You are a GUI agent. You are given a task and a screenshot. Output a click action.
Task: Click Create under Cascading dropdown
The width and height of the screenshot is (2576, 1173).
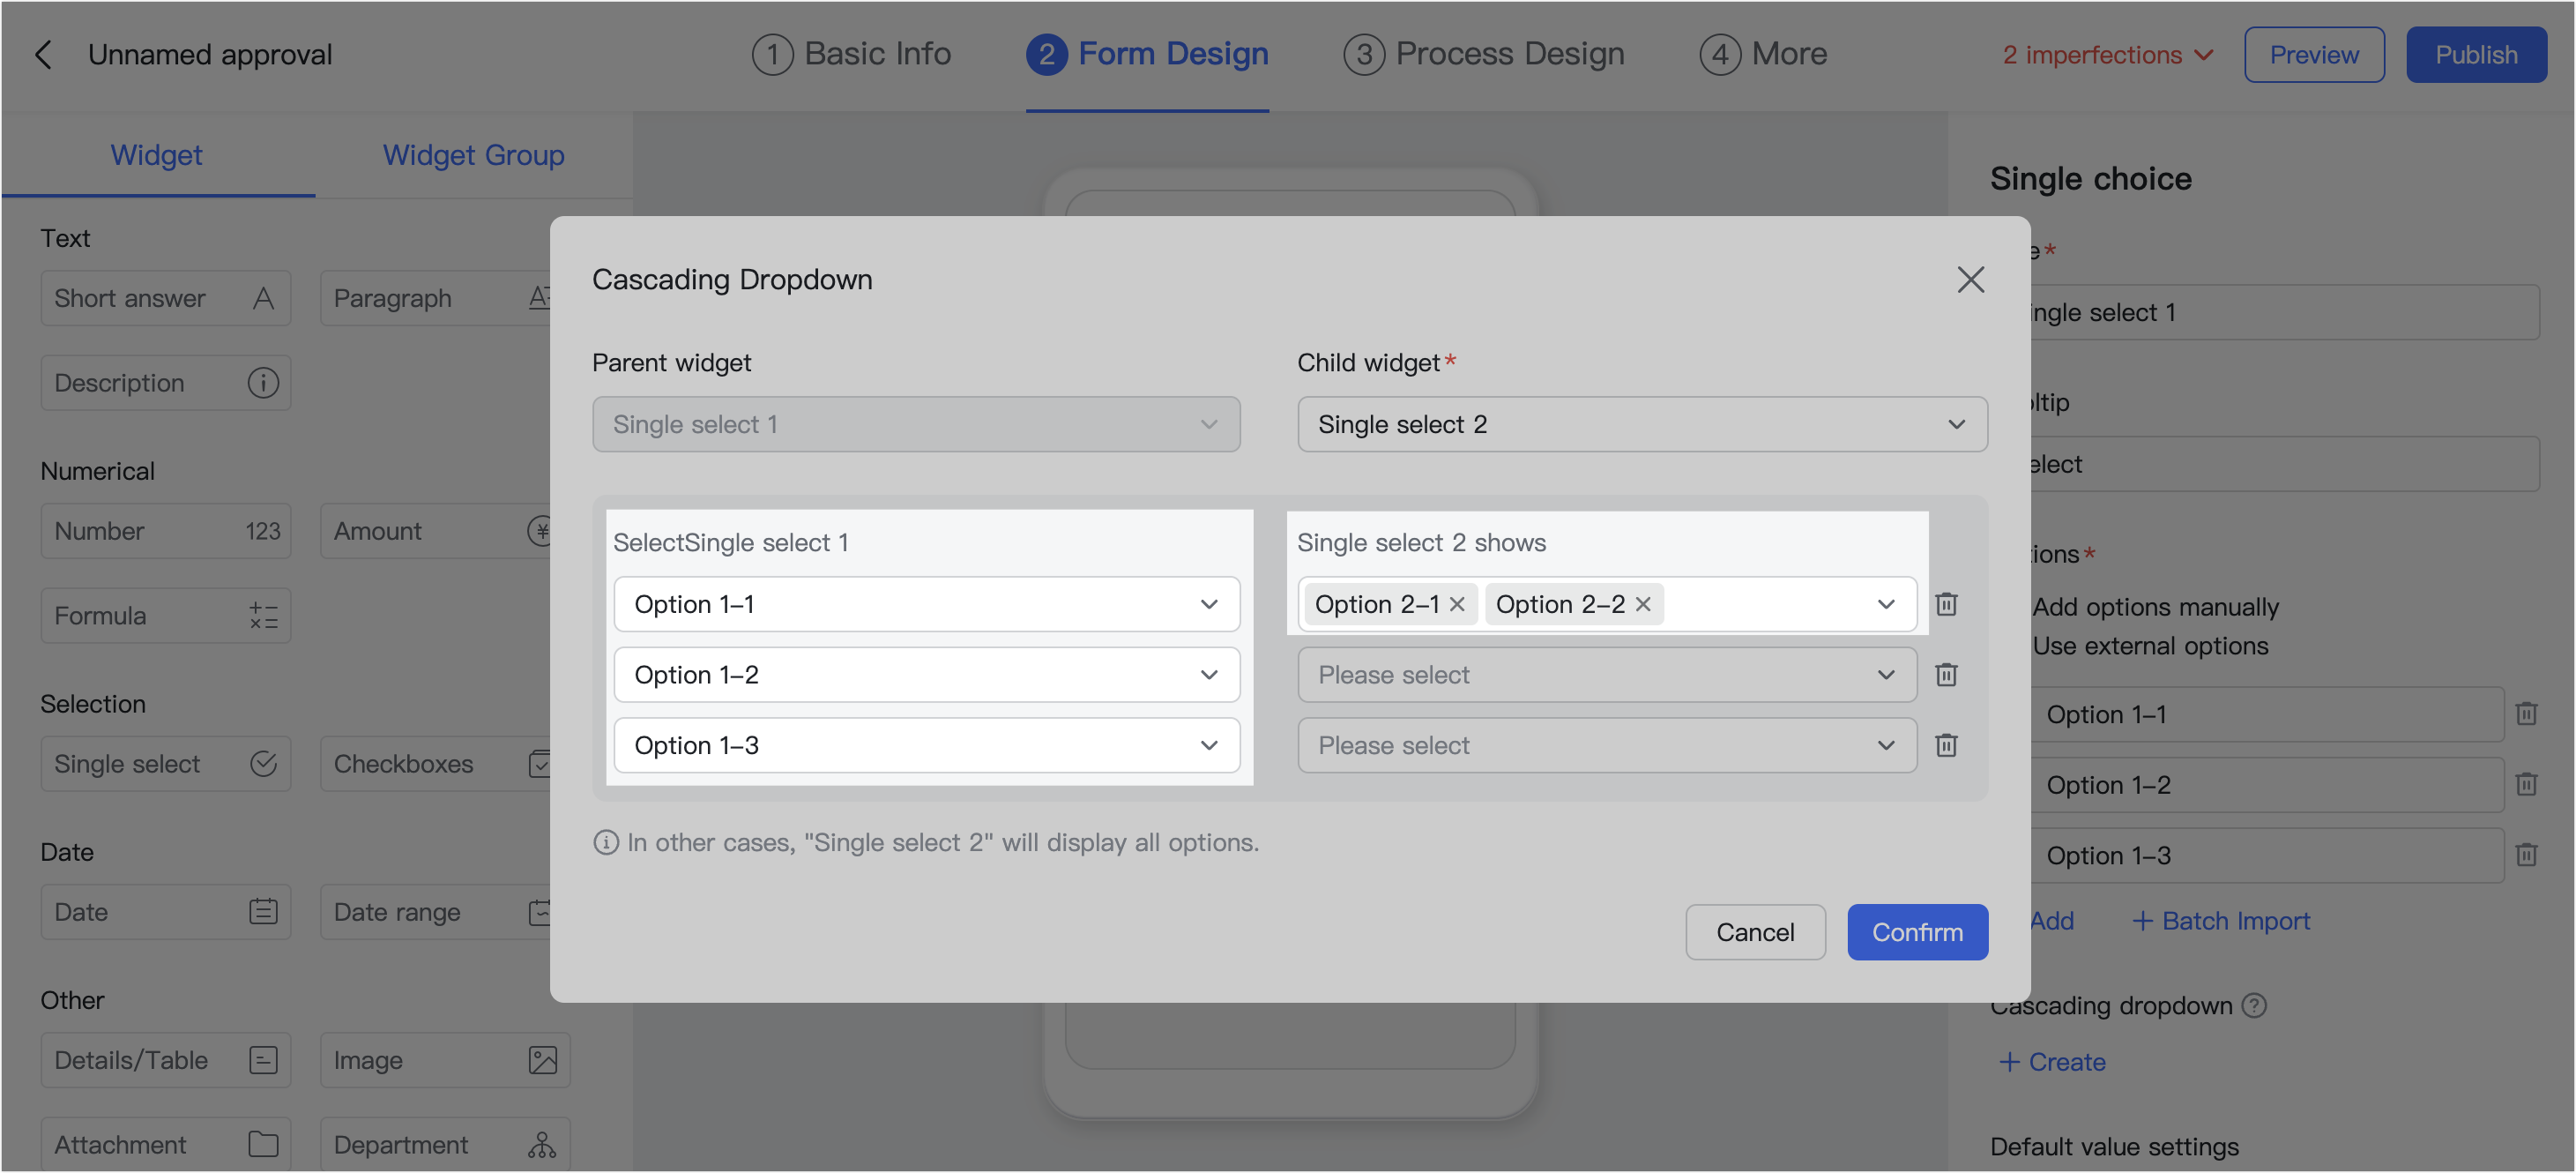pos(2052,1062)
